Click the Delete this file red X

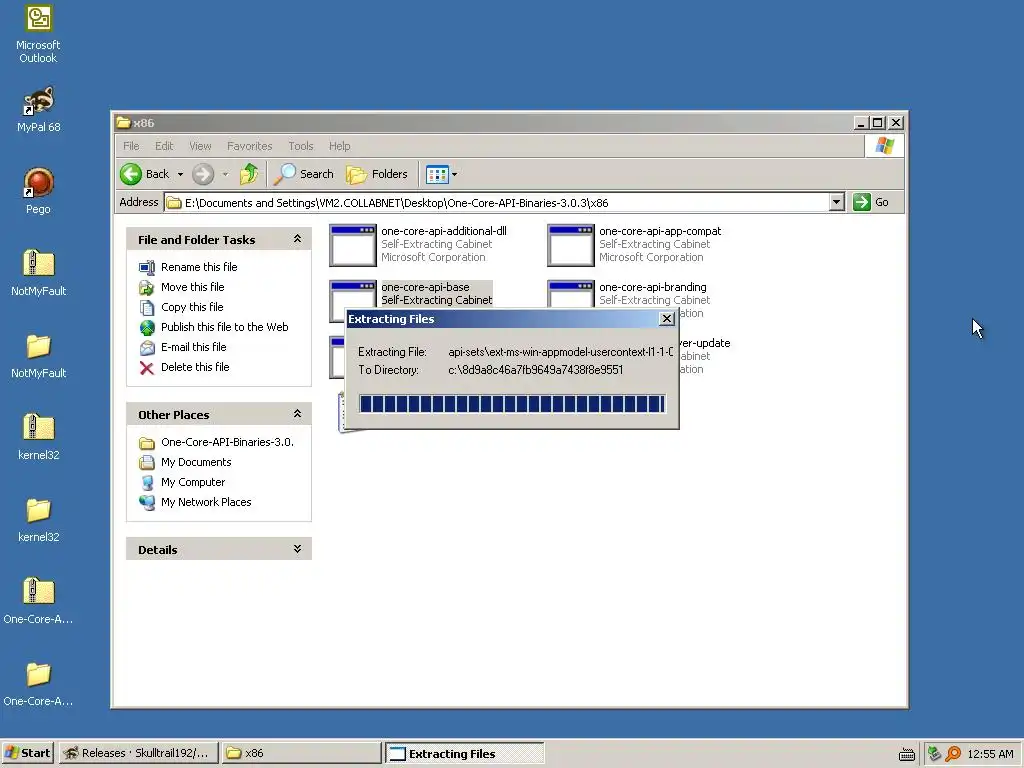[x=147, y=368]
